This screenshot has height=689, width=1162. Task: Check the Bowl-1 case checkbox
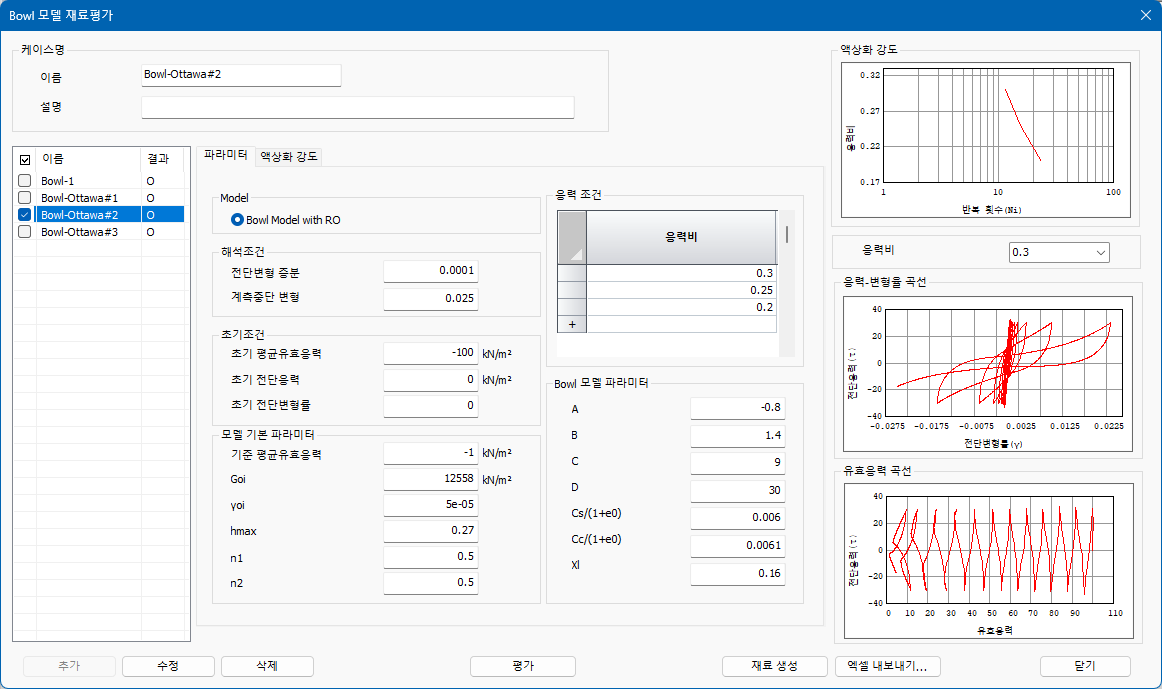[24, 181]
